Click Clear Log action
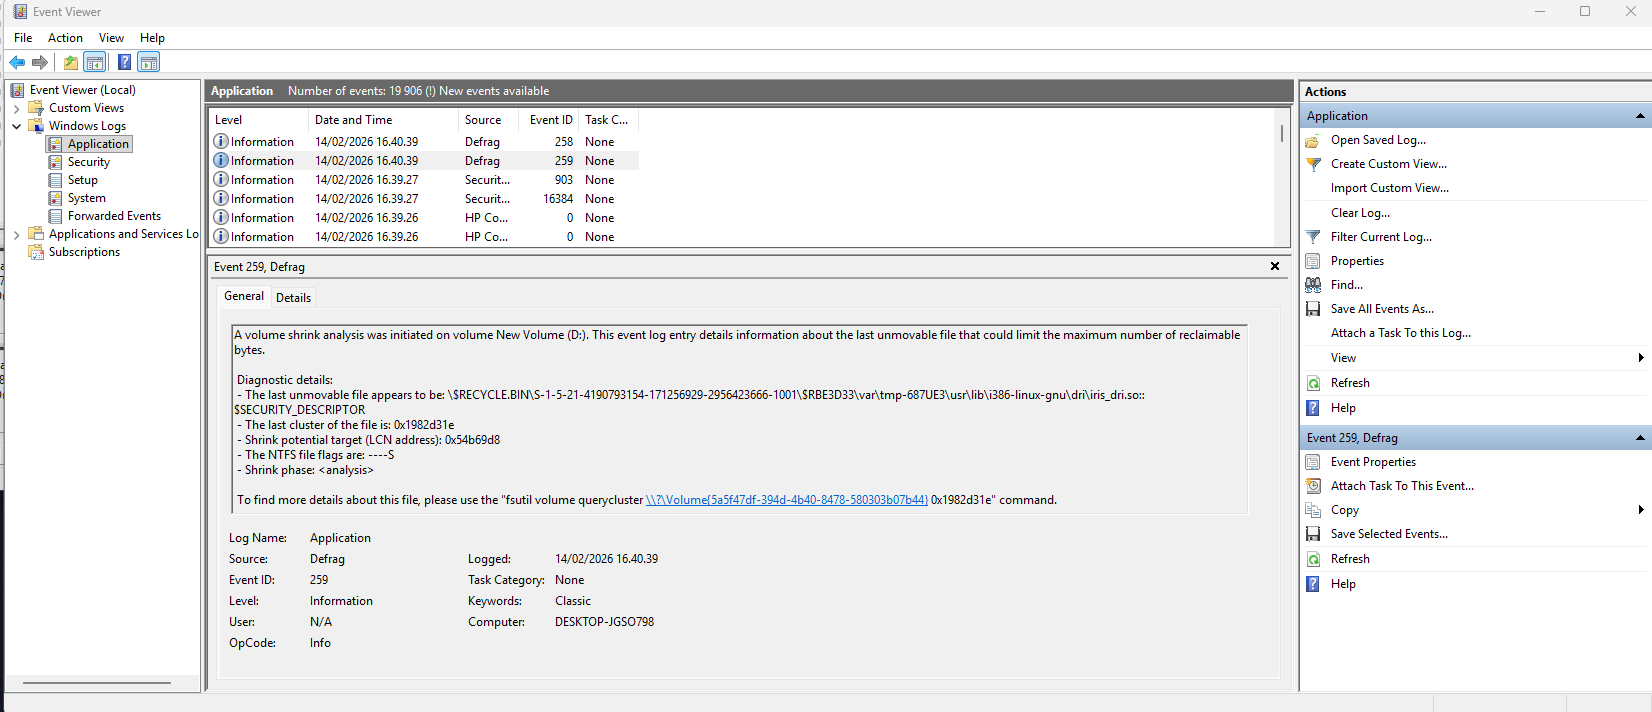Viewport: 1652px width, 712px height. coord(1360,213)
